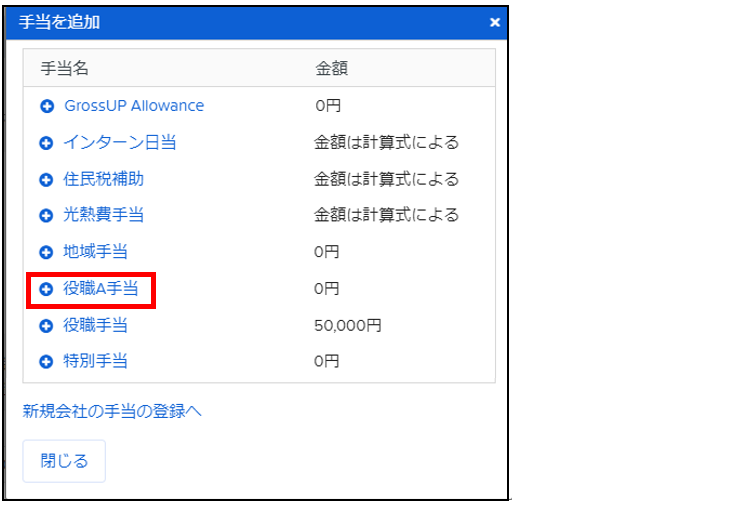Select the インターン日当 allowance link
The width and height of the screenshot is (737, 506).
(x=120, y=142)
